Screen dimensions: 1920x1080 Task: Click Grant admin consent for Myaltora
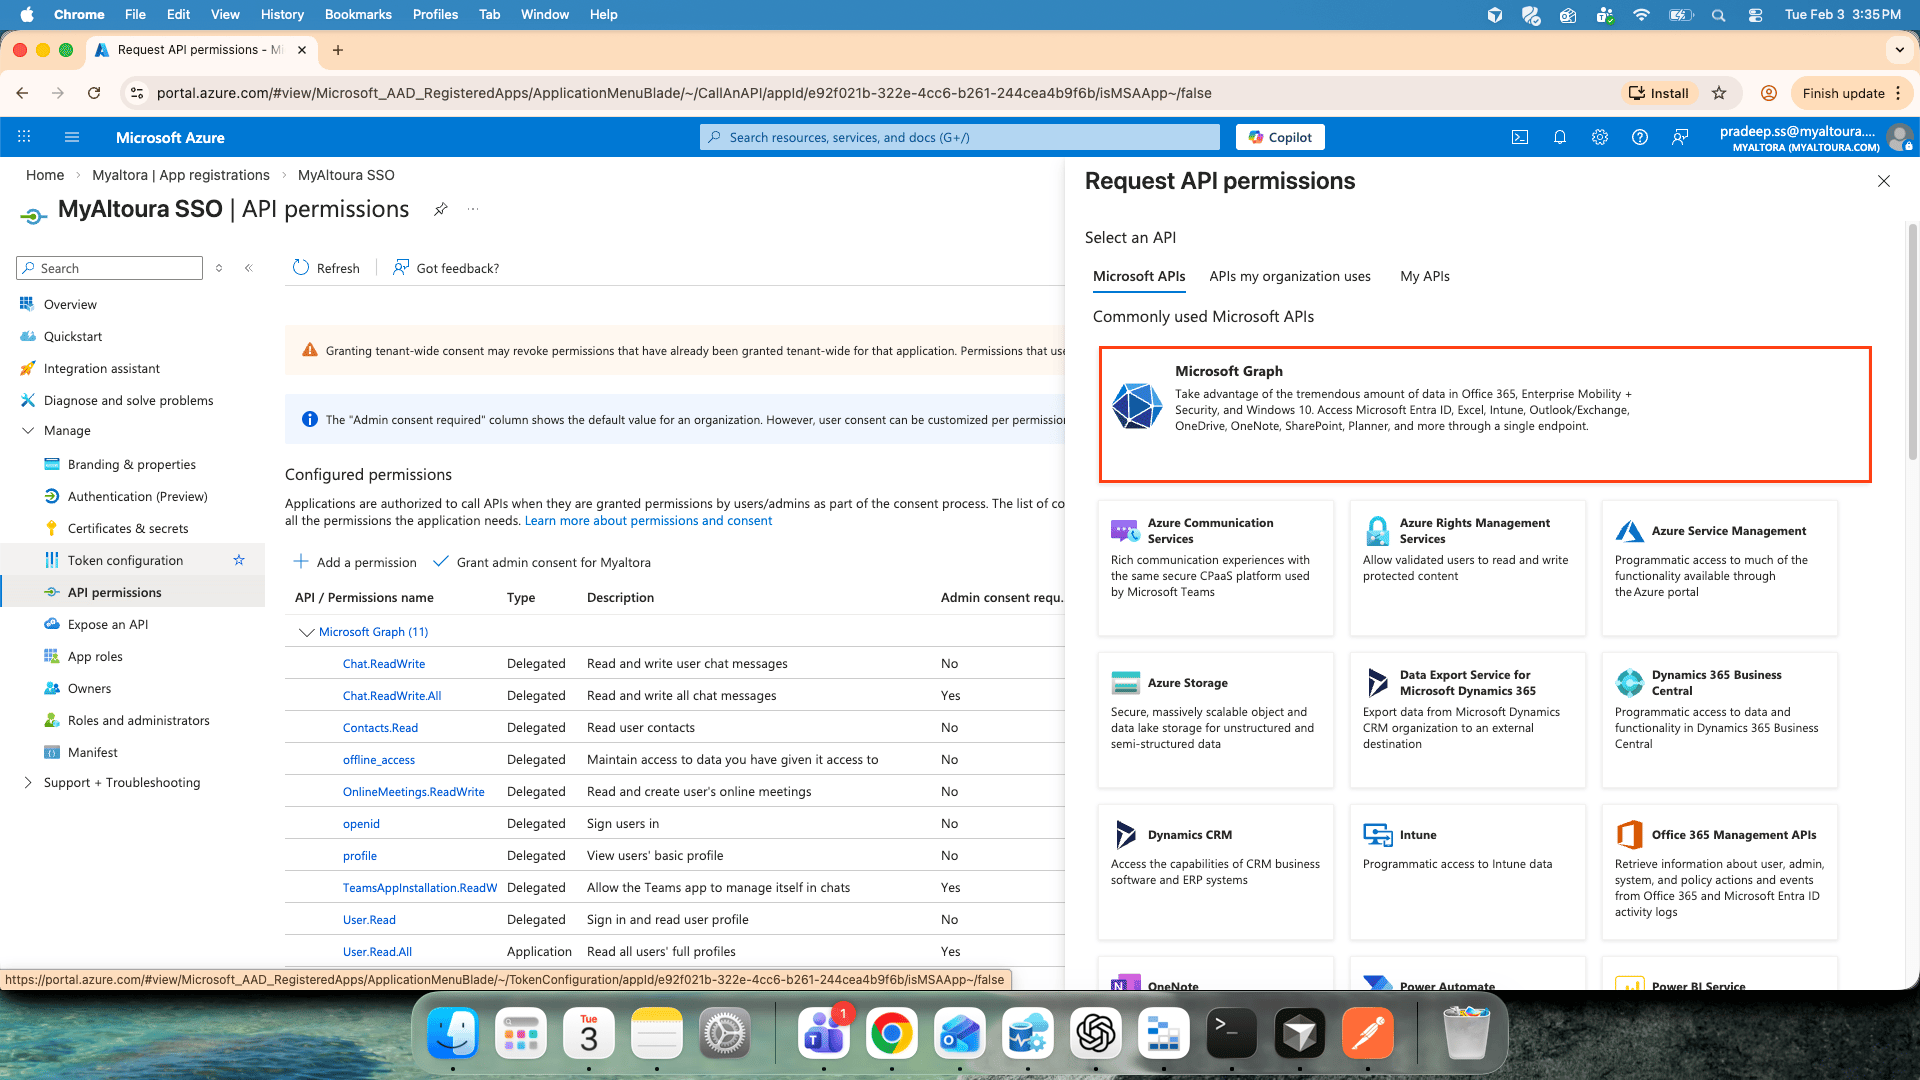pos(542,562)
